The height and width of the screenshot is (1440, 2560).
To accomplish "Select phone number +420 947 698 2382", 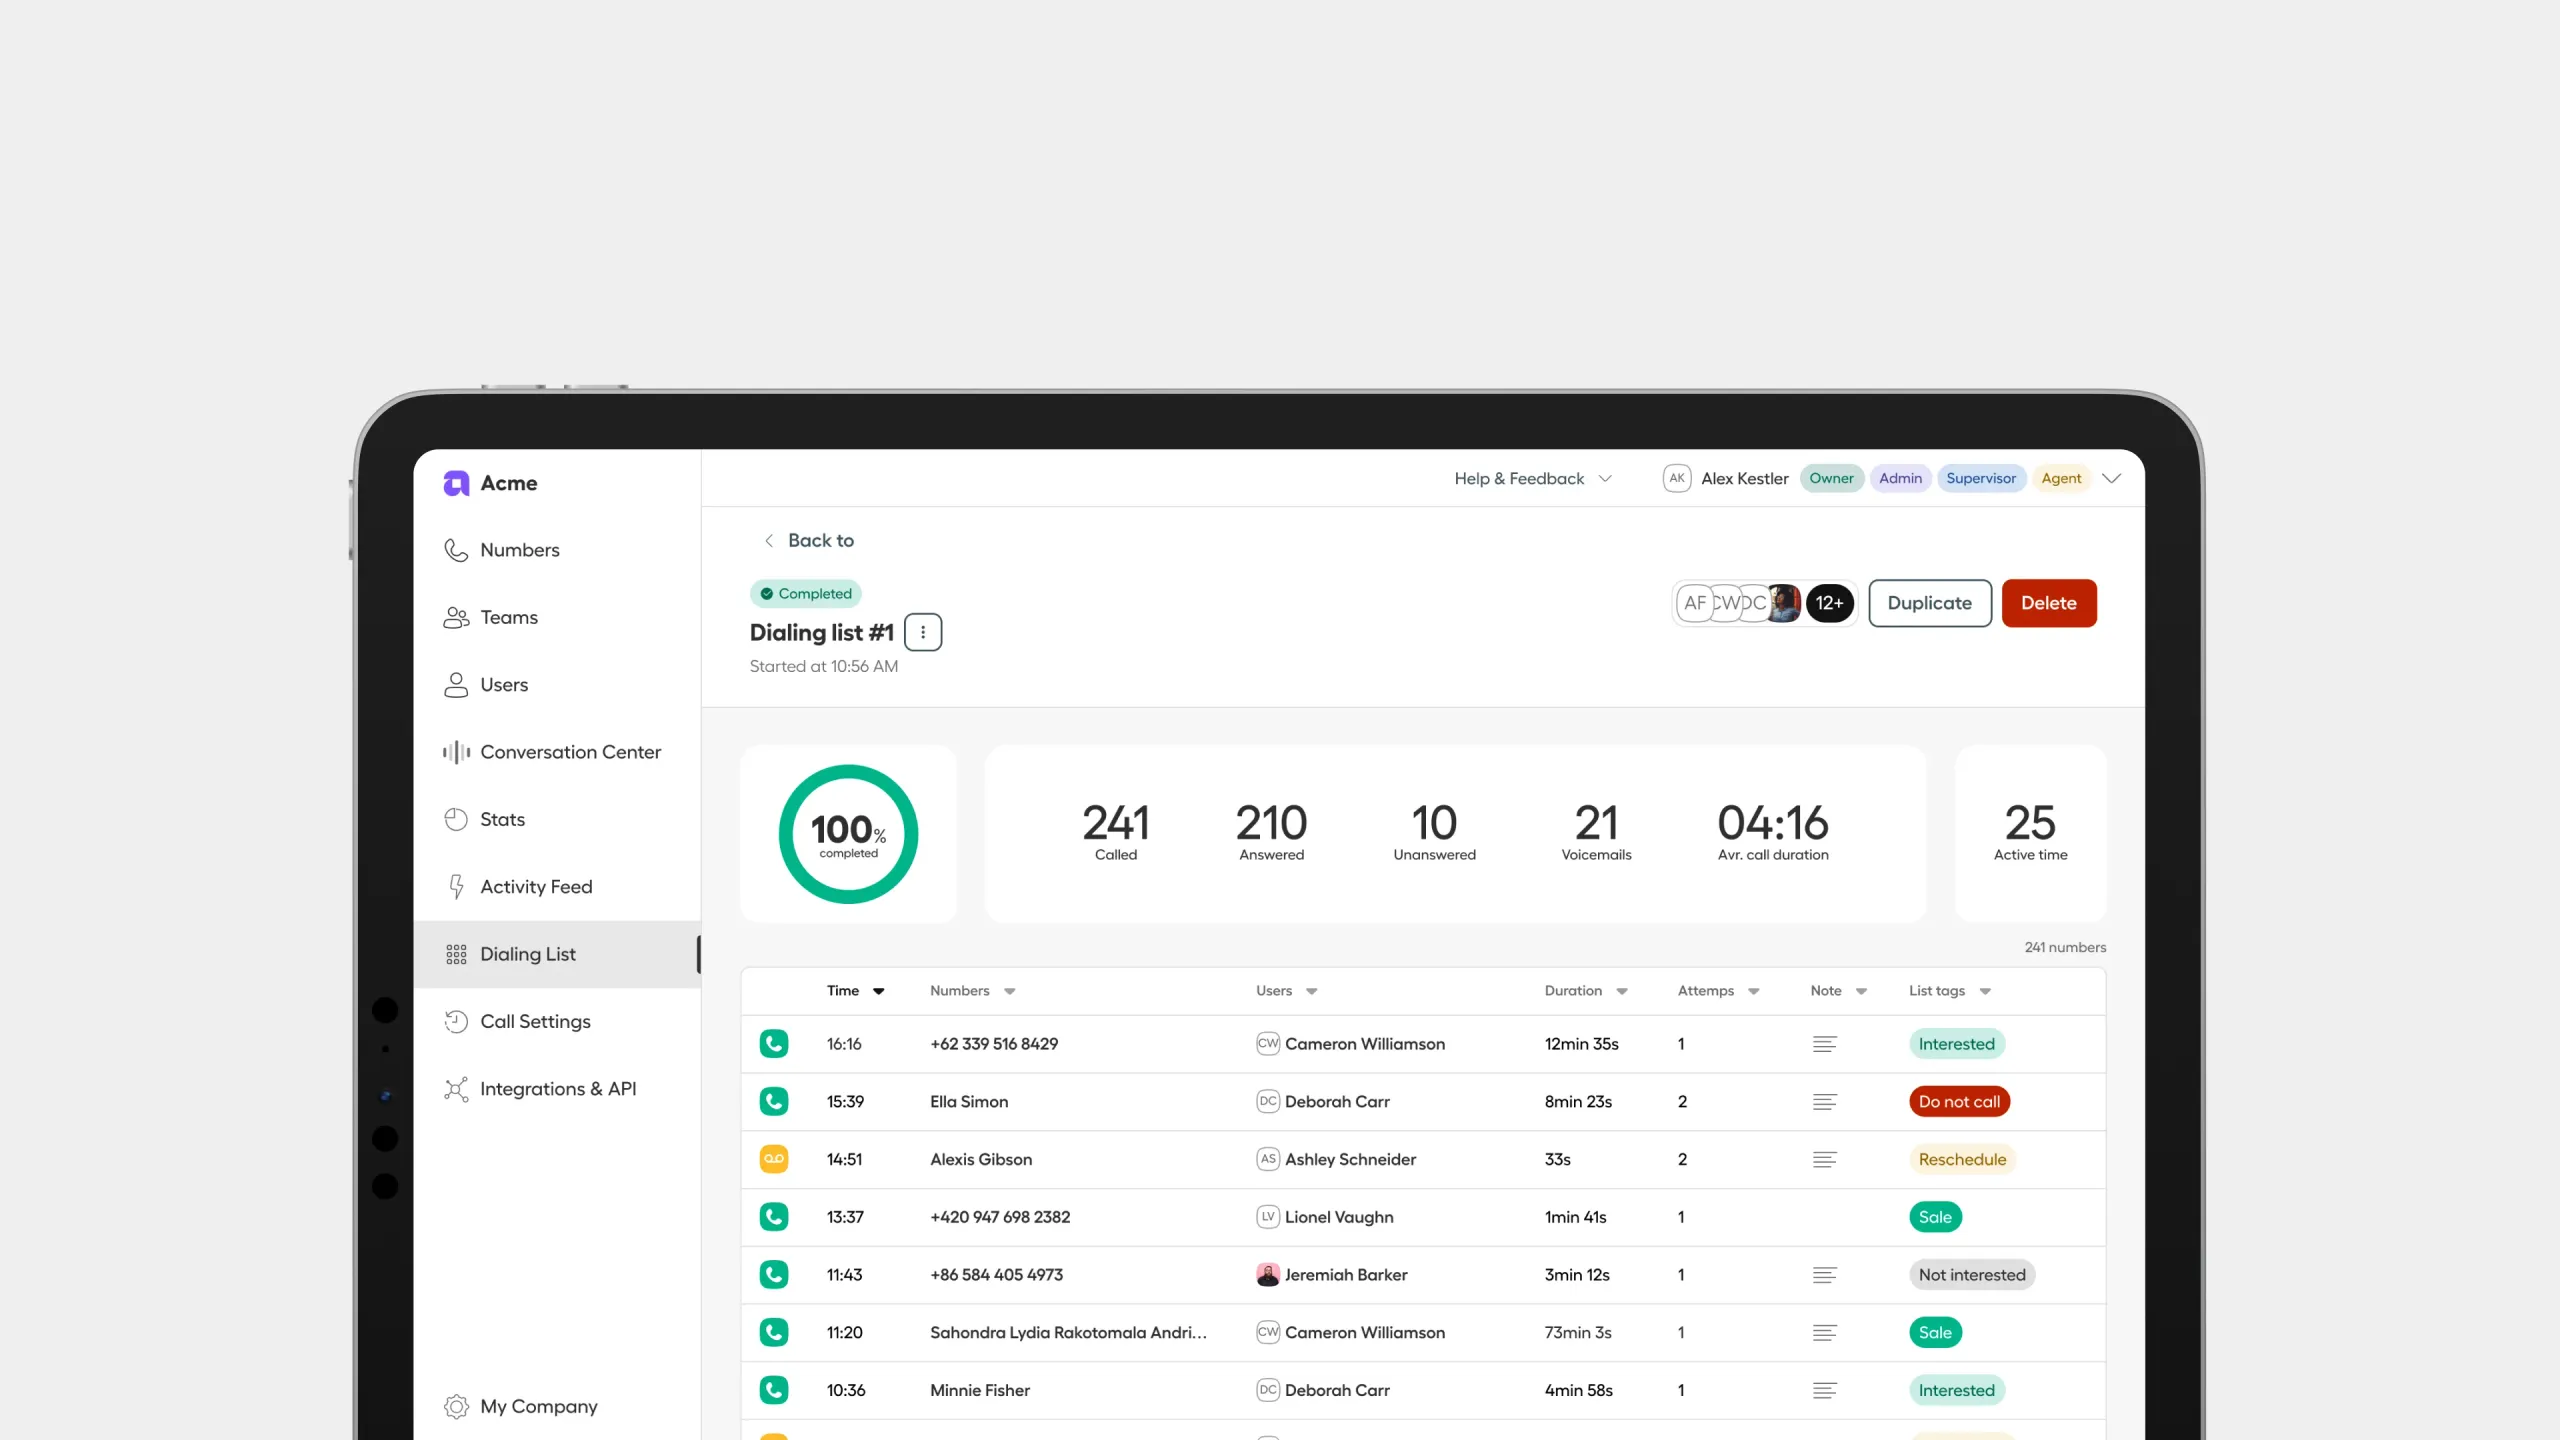I will (x=1000, y=1217).
